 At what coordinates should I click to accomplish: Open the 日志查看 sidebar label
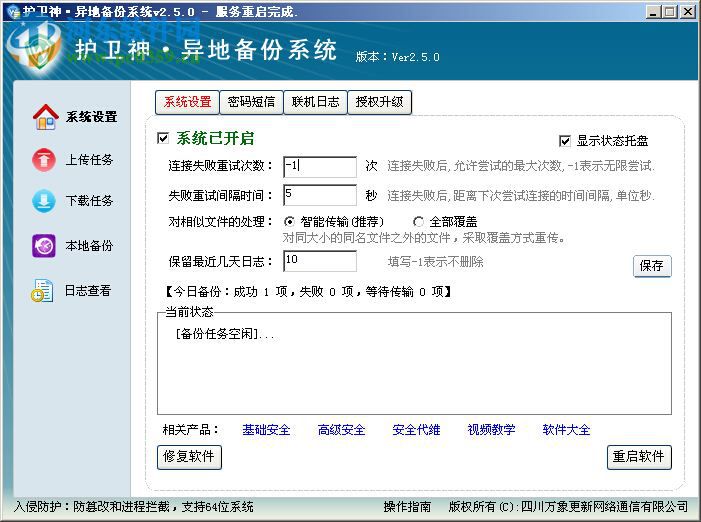[88, 290]
